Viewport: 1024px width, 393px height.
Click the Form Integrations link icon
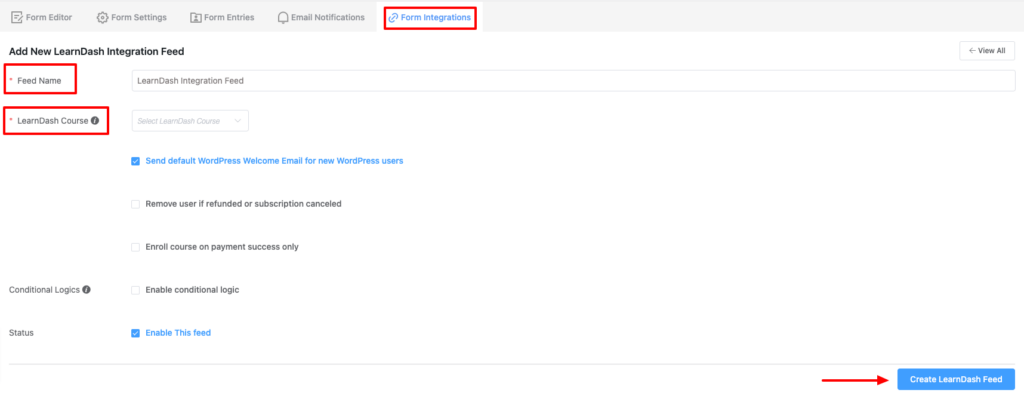[x=393, y=18]
